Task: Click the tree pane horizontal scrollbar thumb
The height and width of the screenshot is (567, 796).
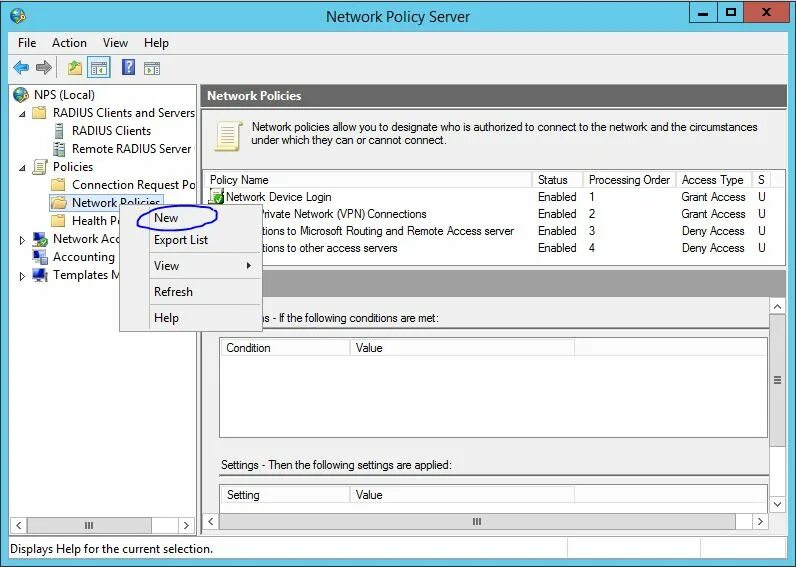Action: pos(89,525)
